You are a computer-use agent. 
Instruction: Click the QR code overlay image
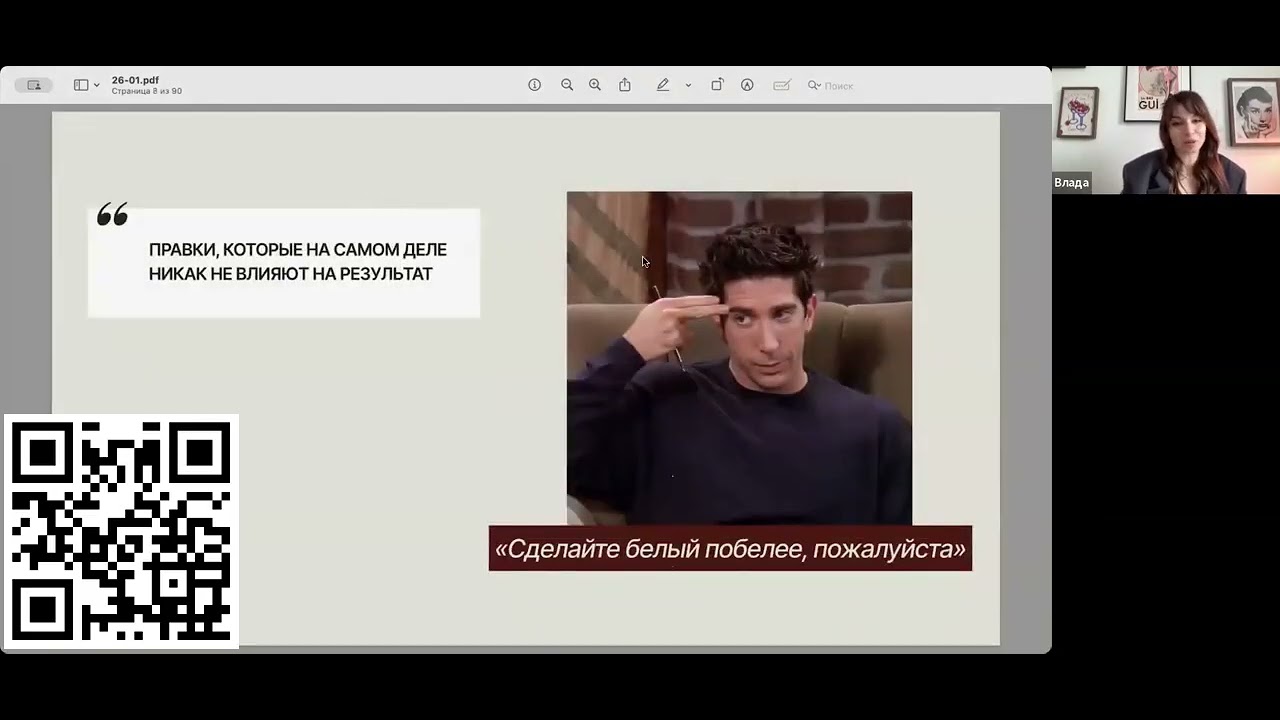coord(121,531)
